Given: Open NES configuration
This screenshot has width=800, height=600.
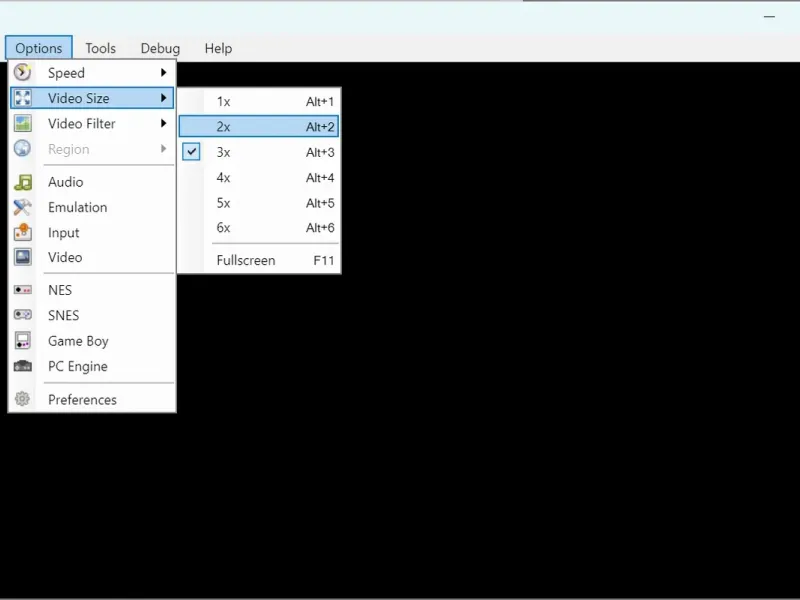Looking at the screenshot, I should 92,290.
